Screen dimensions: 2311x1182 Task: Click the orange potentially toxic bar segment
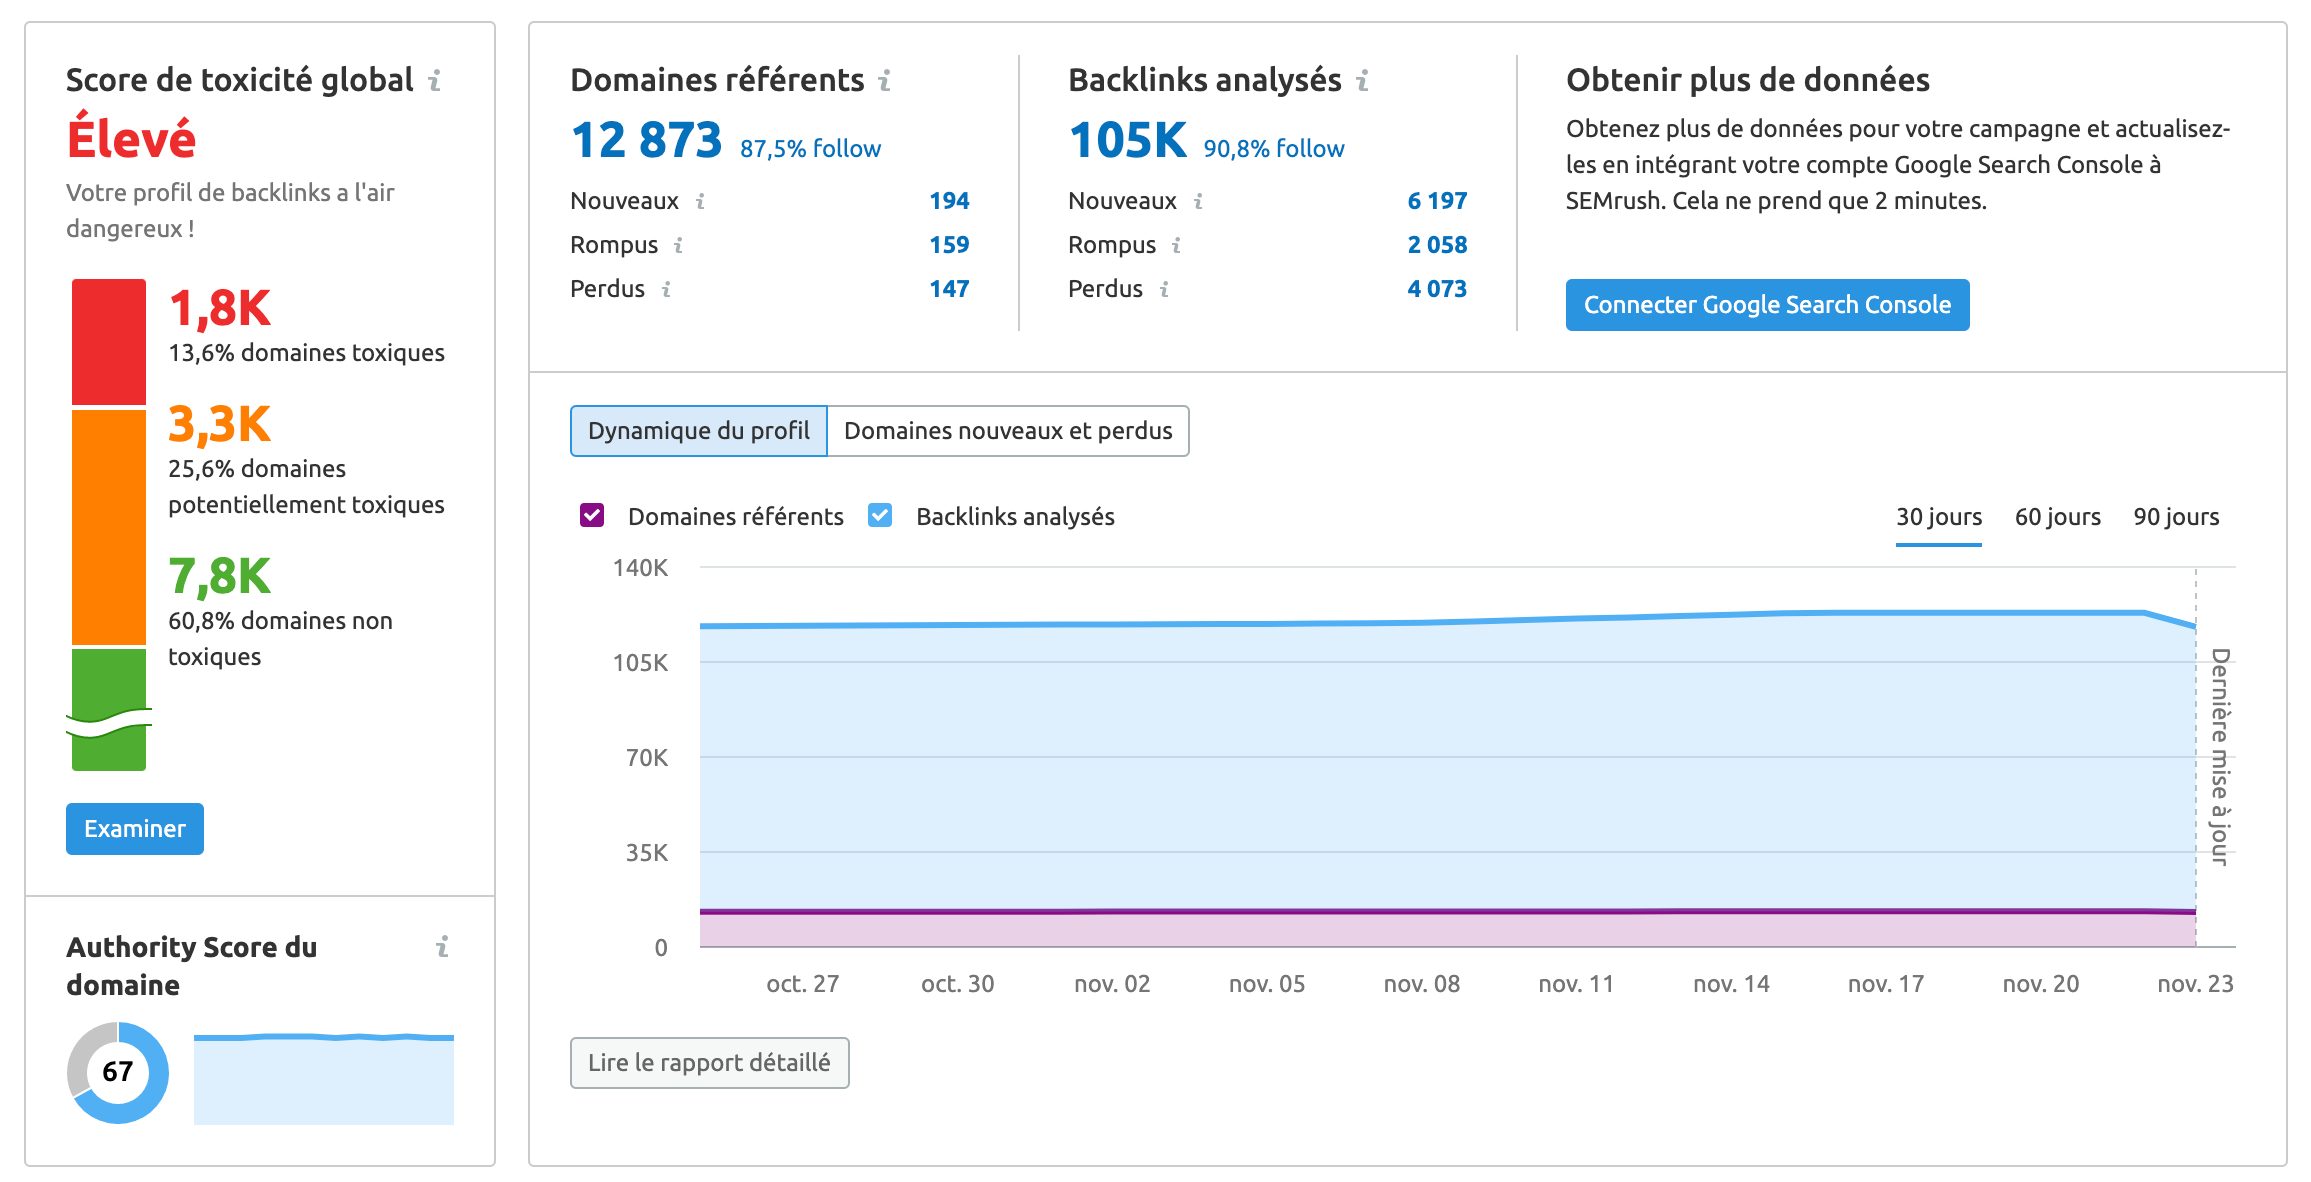coord(109,527)
